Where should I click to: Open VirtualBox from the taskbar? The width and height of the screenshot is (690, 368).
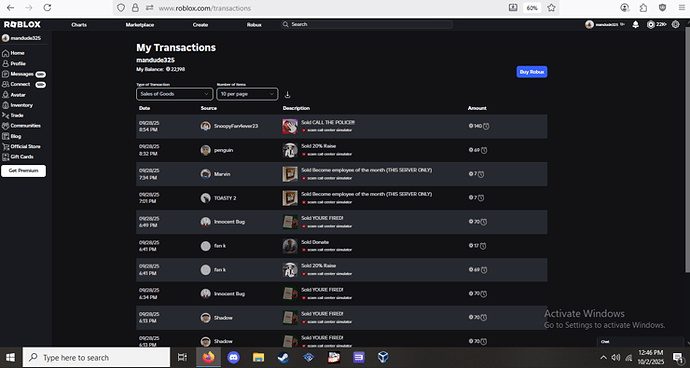pos(383,357)
